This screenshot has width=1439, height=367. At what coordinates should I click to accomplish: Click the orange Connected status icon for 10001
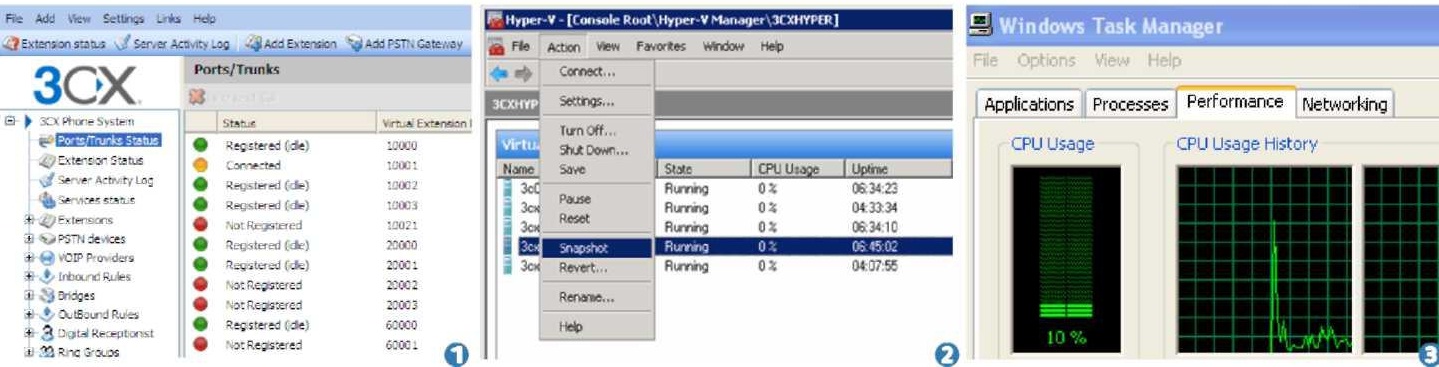tap(200, 165)
